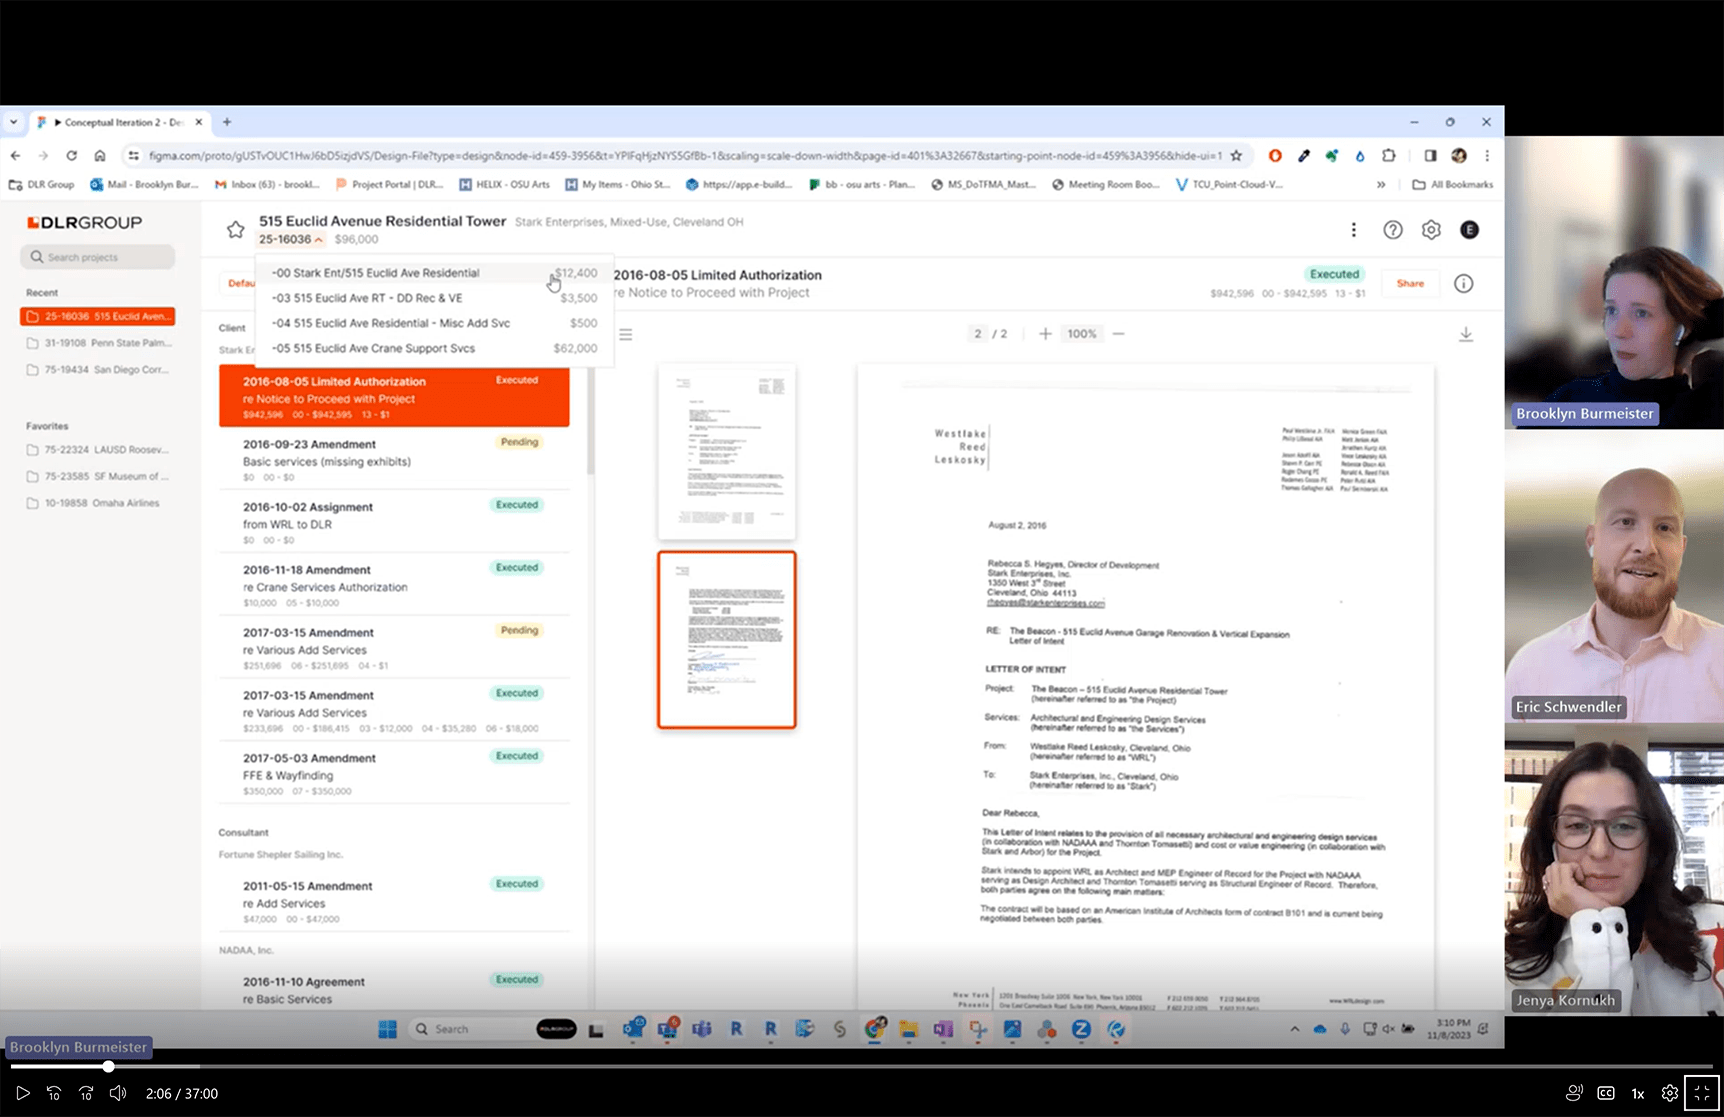Open the Meeting Room Boo... bookmark
The width and height of the screenshot is (1724, 1117).
[x=1105, y=185]
